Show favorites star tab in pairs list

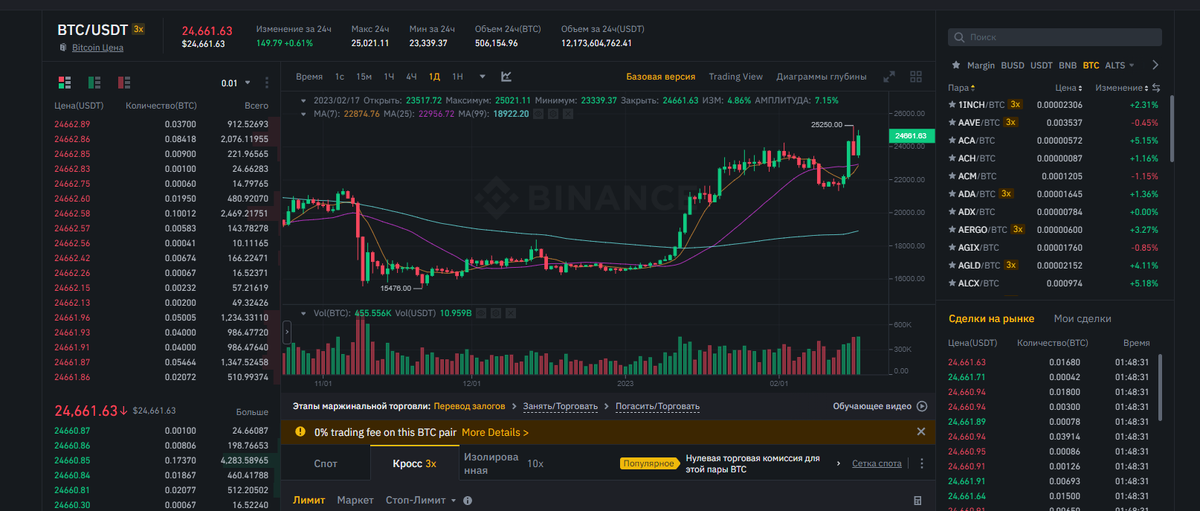(954, 65)
